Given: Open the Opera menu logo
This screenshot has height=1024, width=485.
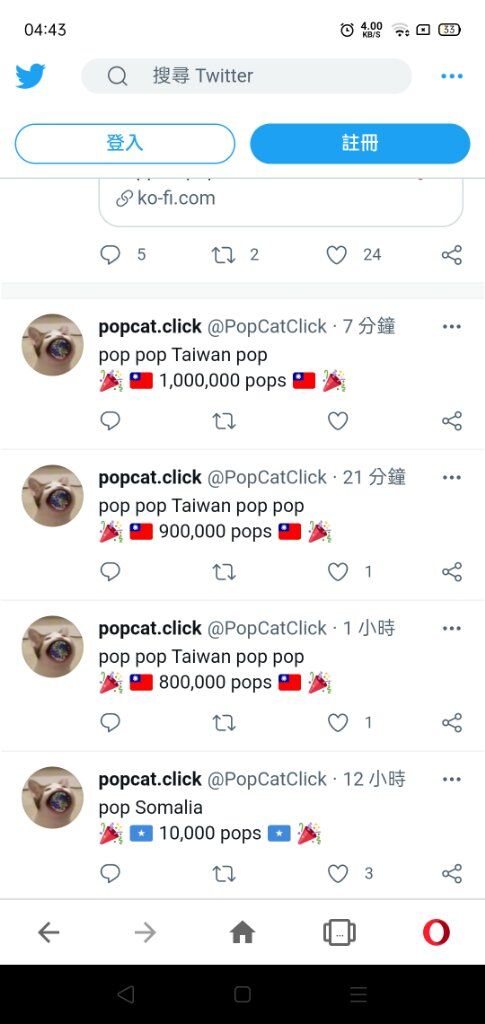Looking at the screenshot, I should click(436, 932).
